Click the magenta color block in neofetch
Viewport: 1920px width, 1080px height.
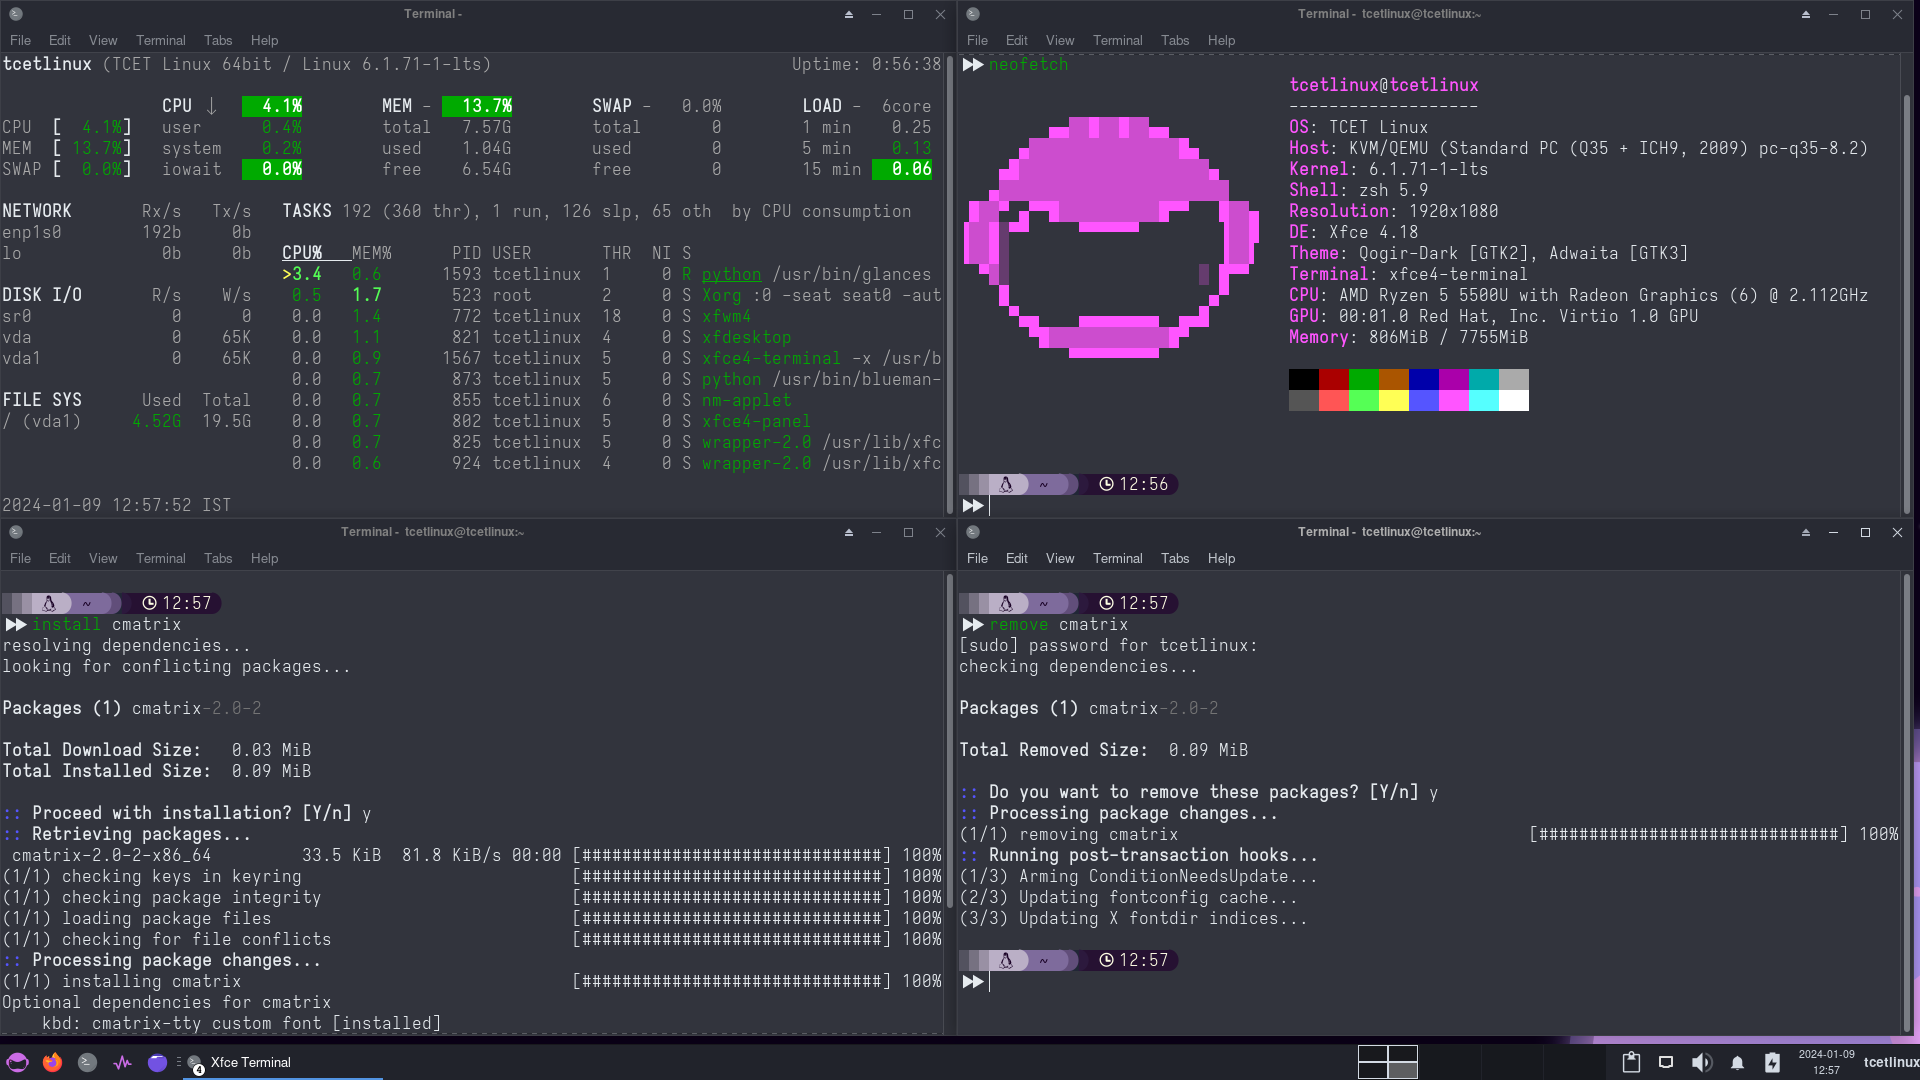click(1453, 379)
